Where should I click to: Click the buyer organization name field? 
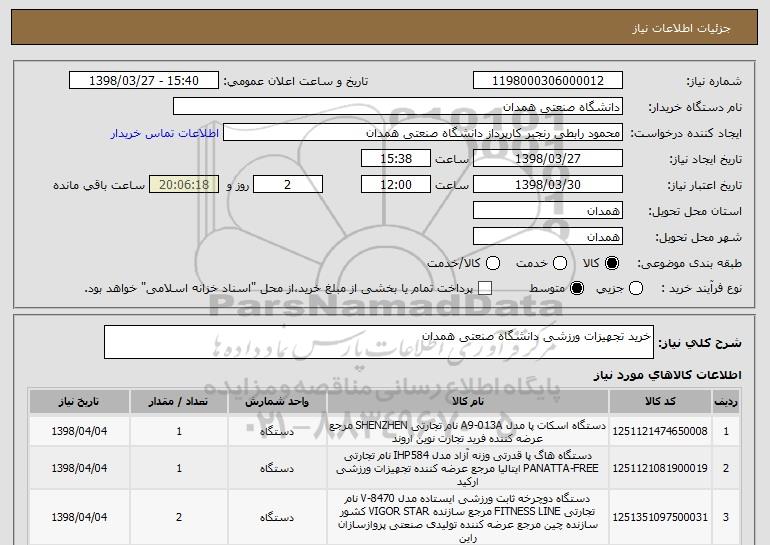tap(398, 107)
